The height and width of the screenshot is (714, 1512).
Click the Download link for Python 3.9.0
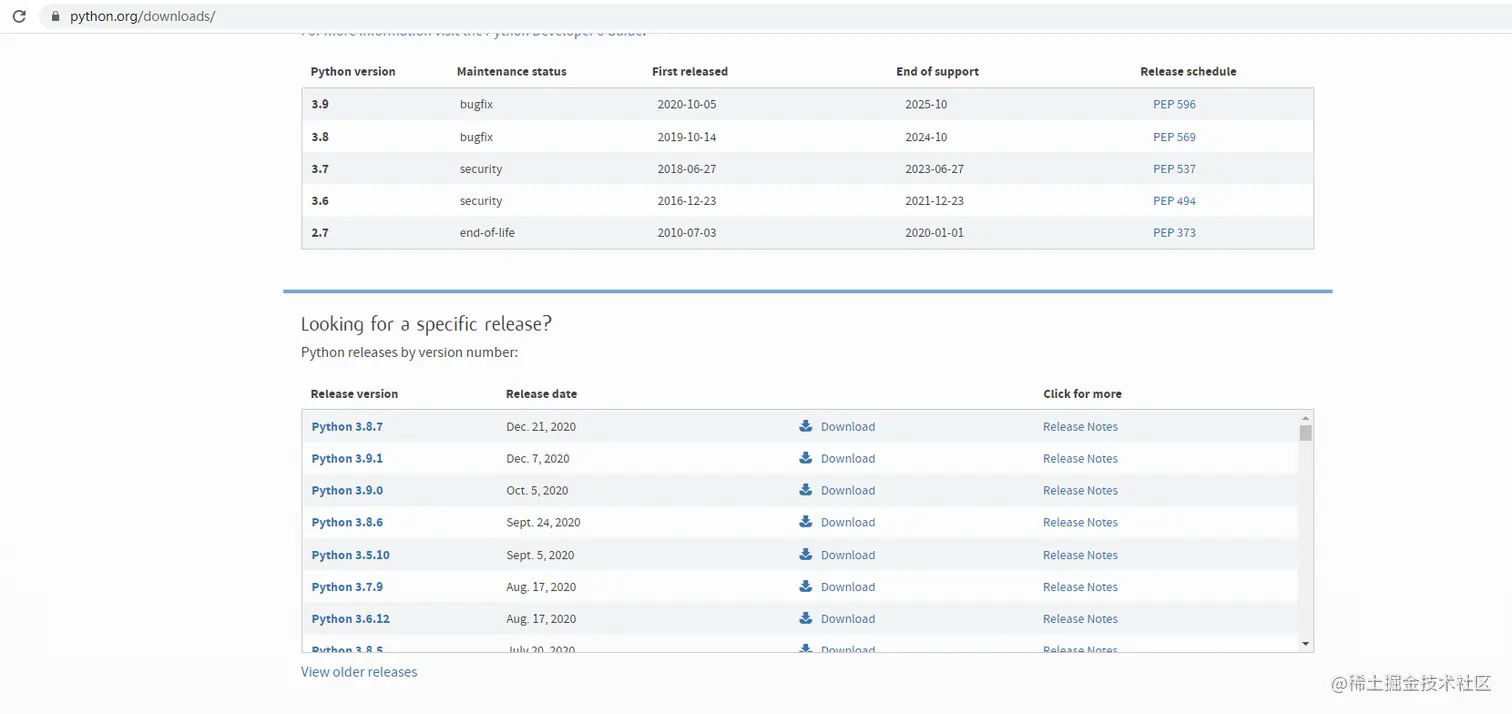pos(847,490)
